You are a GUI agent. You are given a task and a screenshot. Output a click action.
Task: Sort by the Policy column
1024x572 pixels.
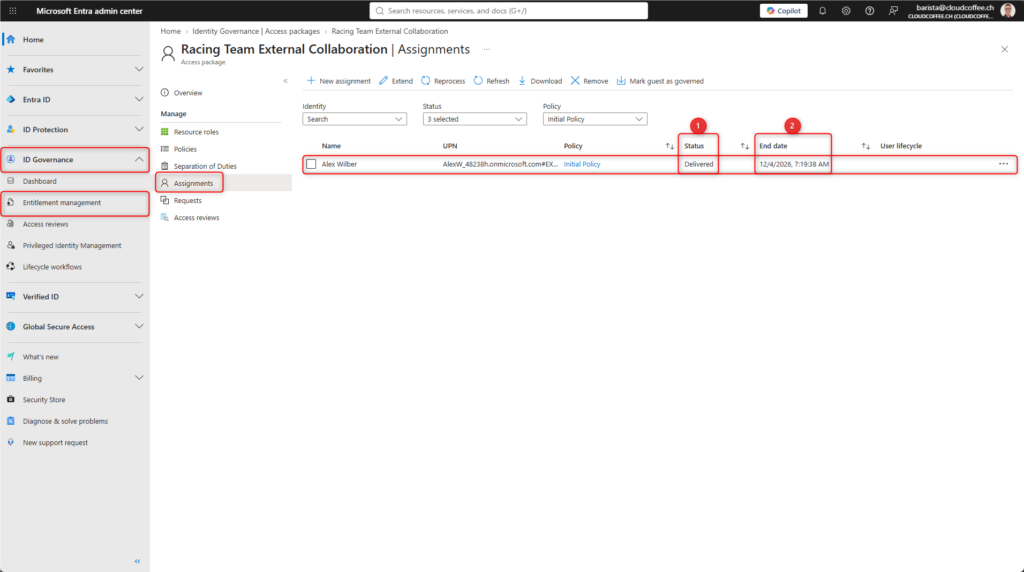click(669, 146)
